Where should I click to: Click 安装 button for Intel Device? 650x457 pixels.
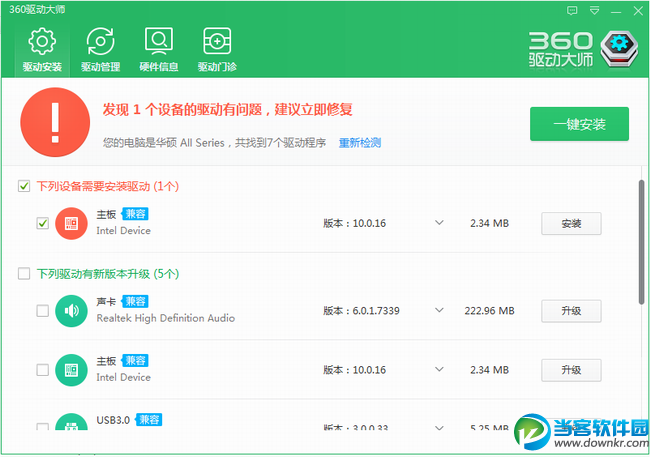[x=571, y=224]
